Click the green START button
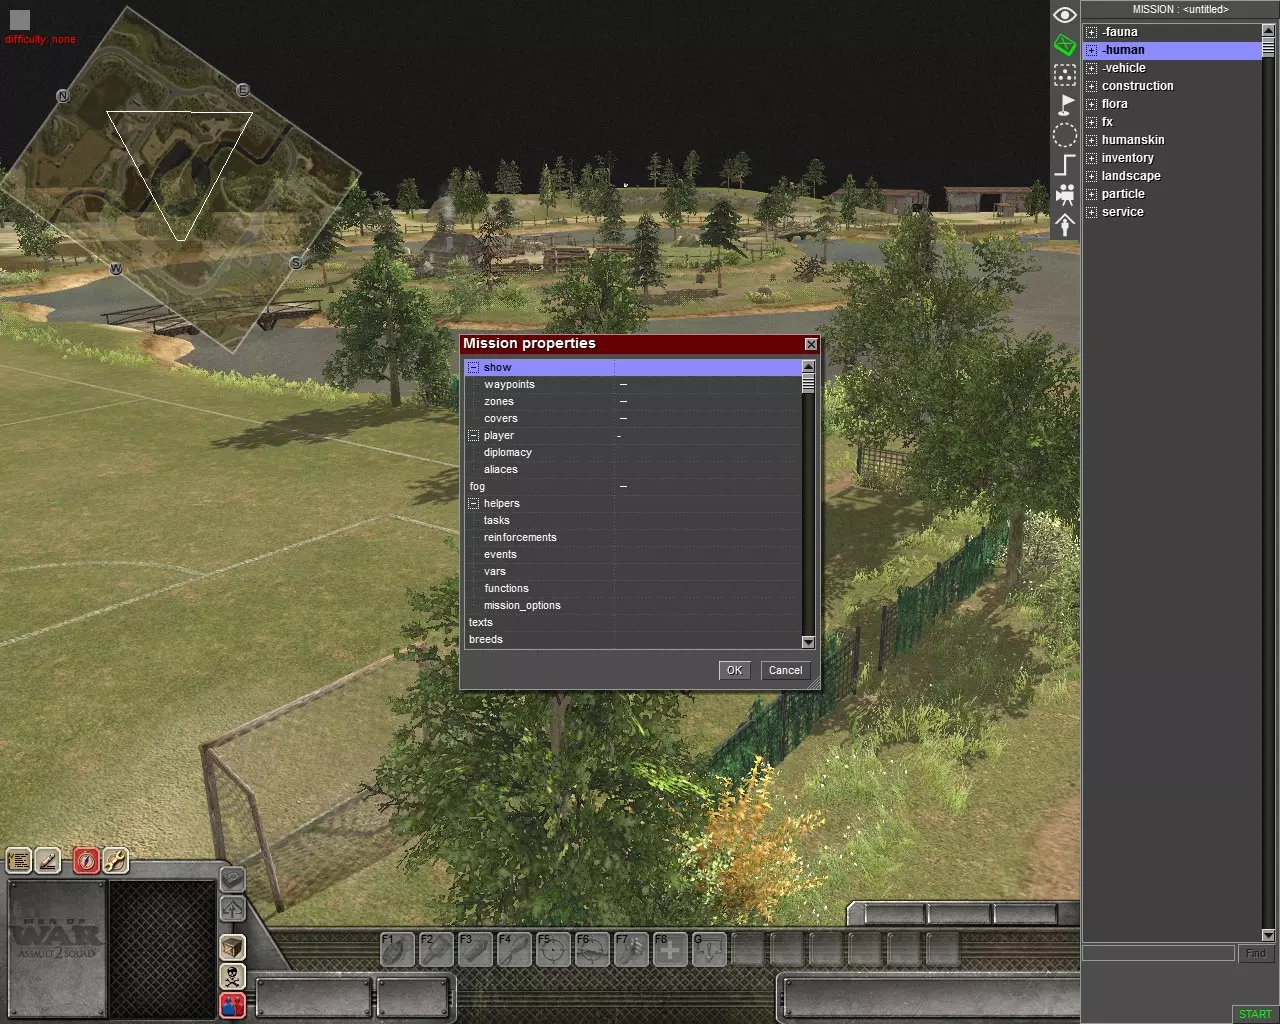Viewport: 1280px width, 1024px height. click(1255, 1014)
